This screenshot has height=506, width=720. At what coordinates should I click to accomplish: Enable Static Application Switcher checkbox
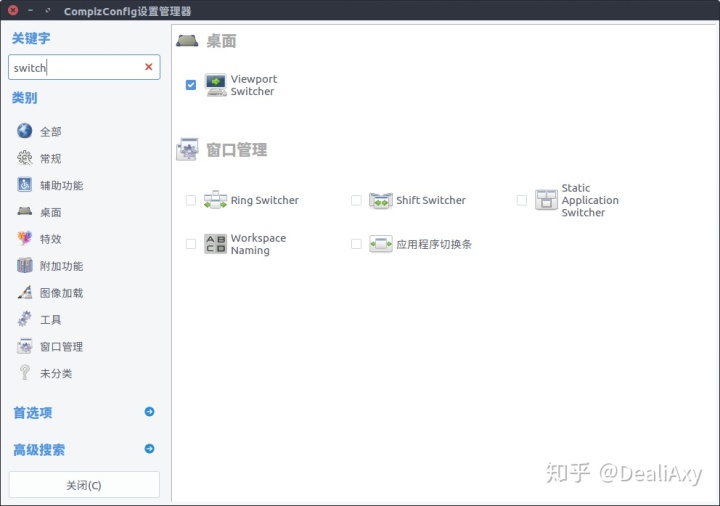click(x=522, y=200)
